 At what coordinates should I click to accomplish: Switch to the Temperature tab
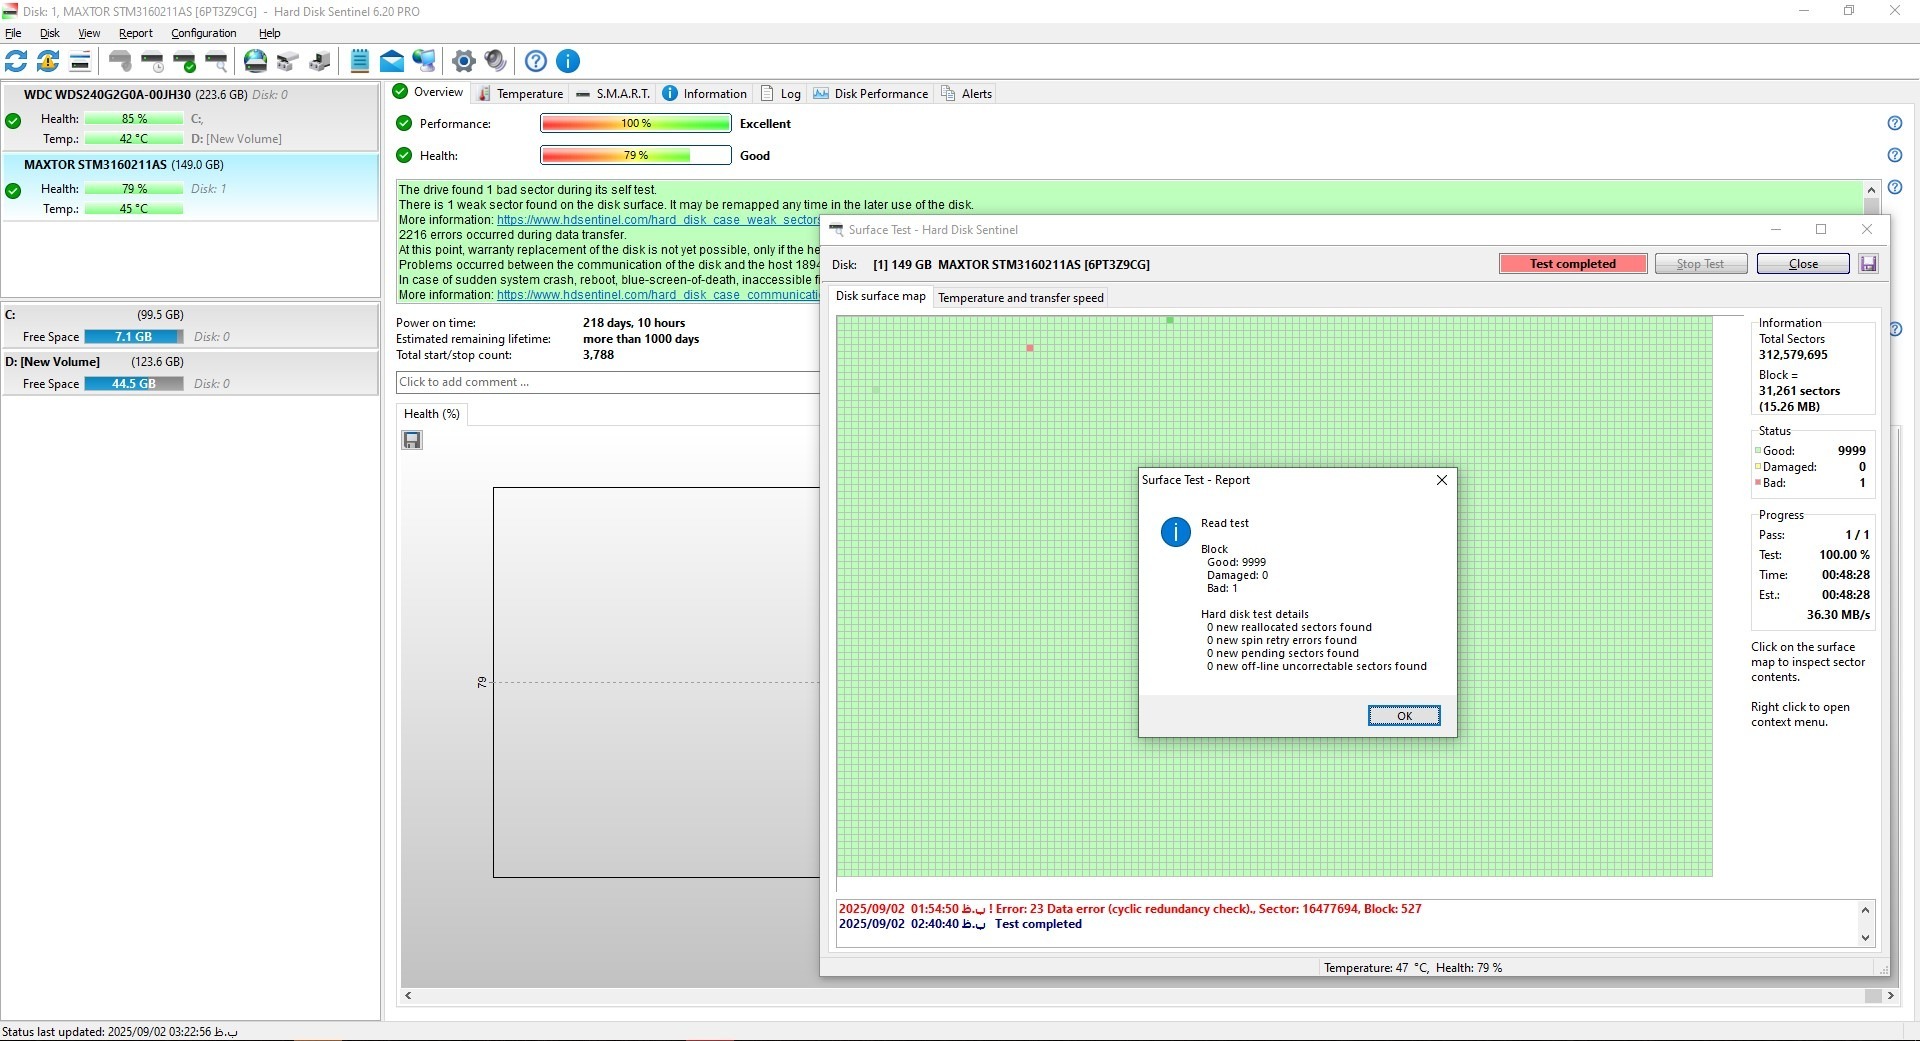(x=520, y=94)
